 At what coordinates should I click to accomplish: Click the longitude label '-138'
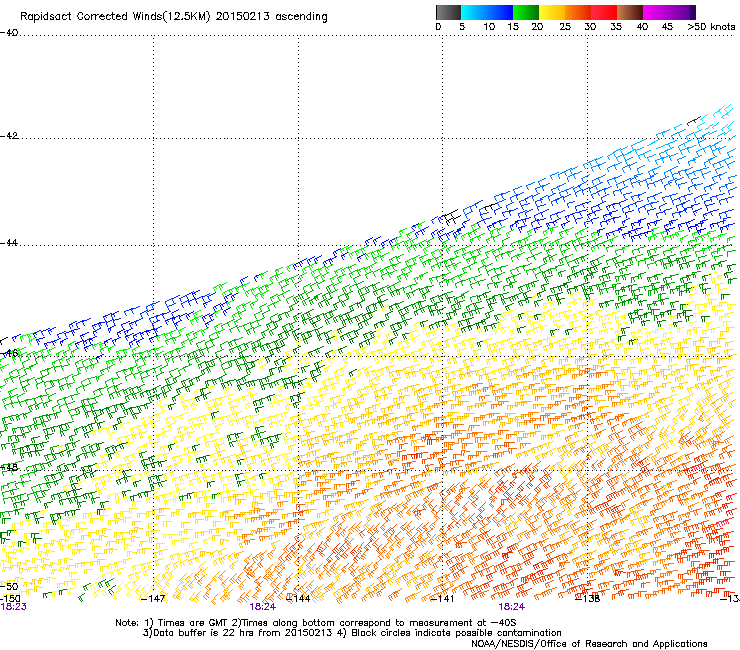click(x=588, y=599)
